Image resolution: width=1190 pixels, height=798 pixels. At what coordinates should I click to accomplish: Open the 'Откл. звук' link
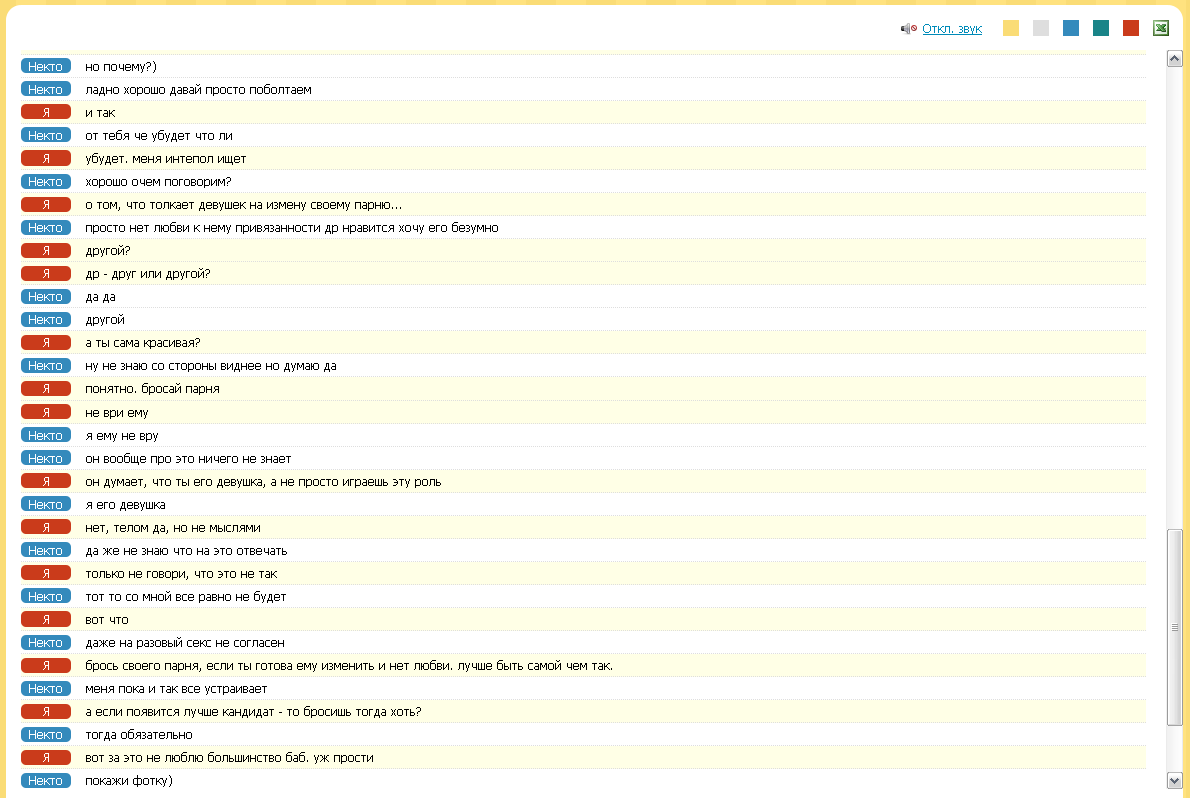[952, 29]
